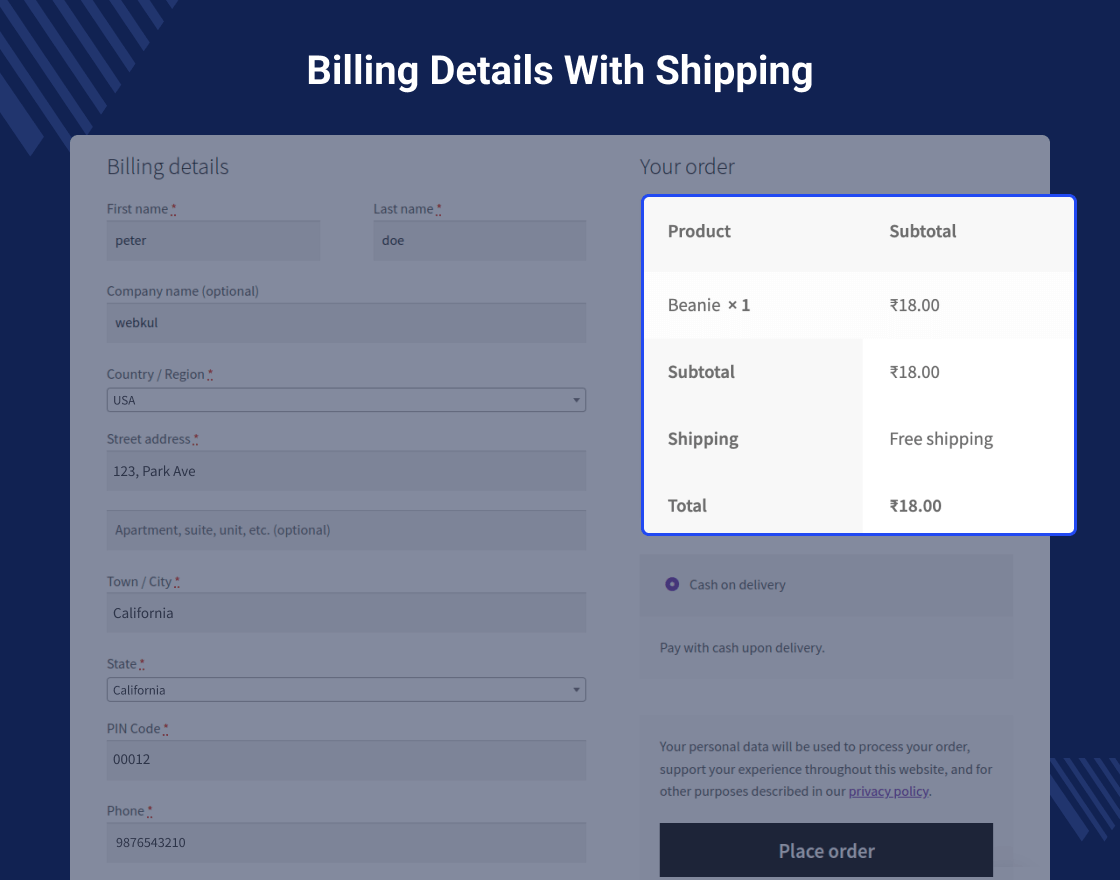
Task: Click the Street address field
Action: coord(346,471)
